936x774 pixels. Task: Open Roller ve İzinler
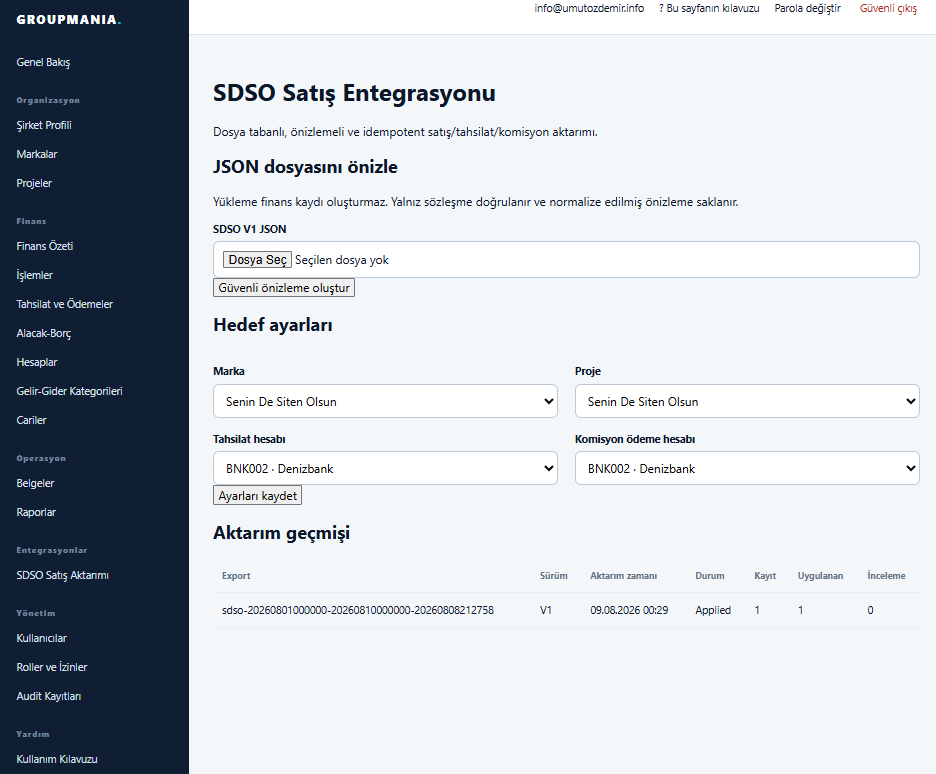click(x=52, y=667)
